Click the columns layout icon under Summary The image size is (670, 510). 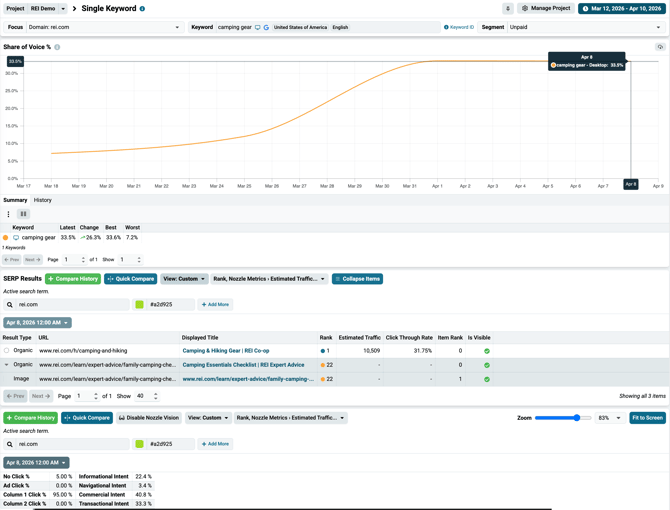click(23, 214)
